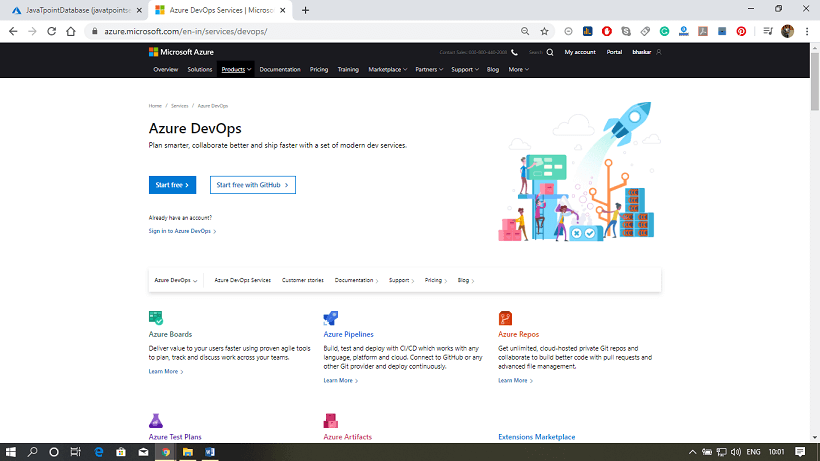This screenshot has height=461, width=820.
Task: Open browser home page icon
Action: pyautogui.click(x=71, y=31)
